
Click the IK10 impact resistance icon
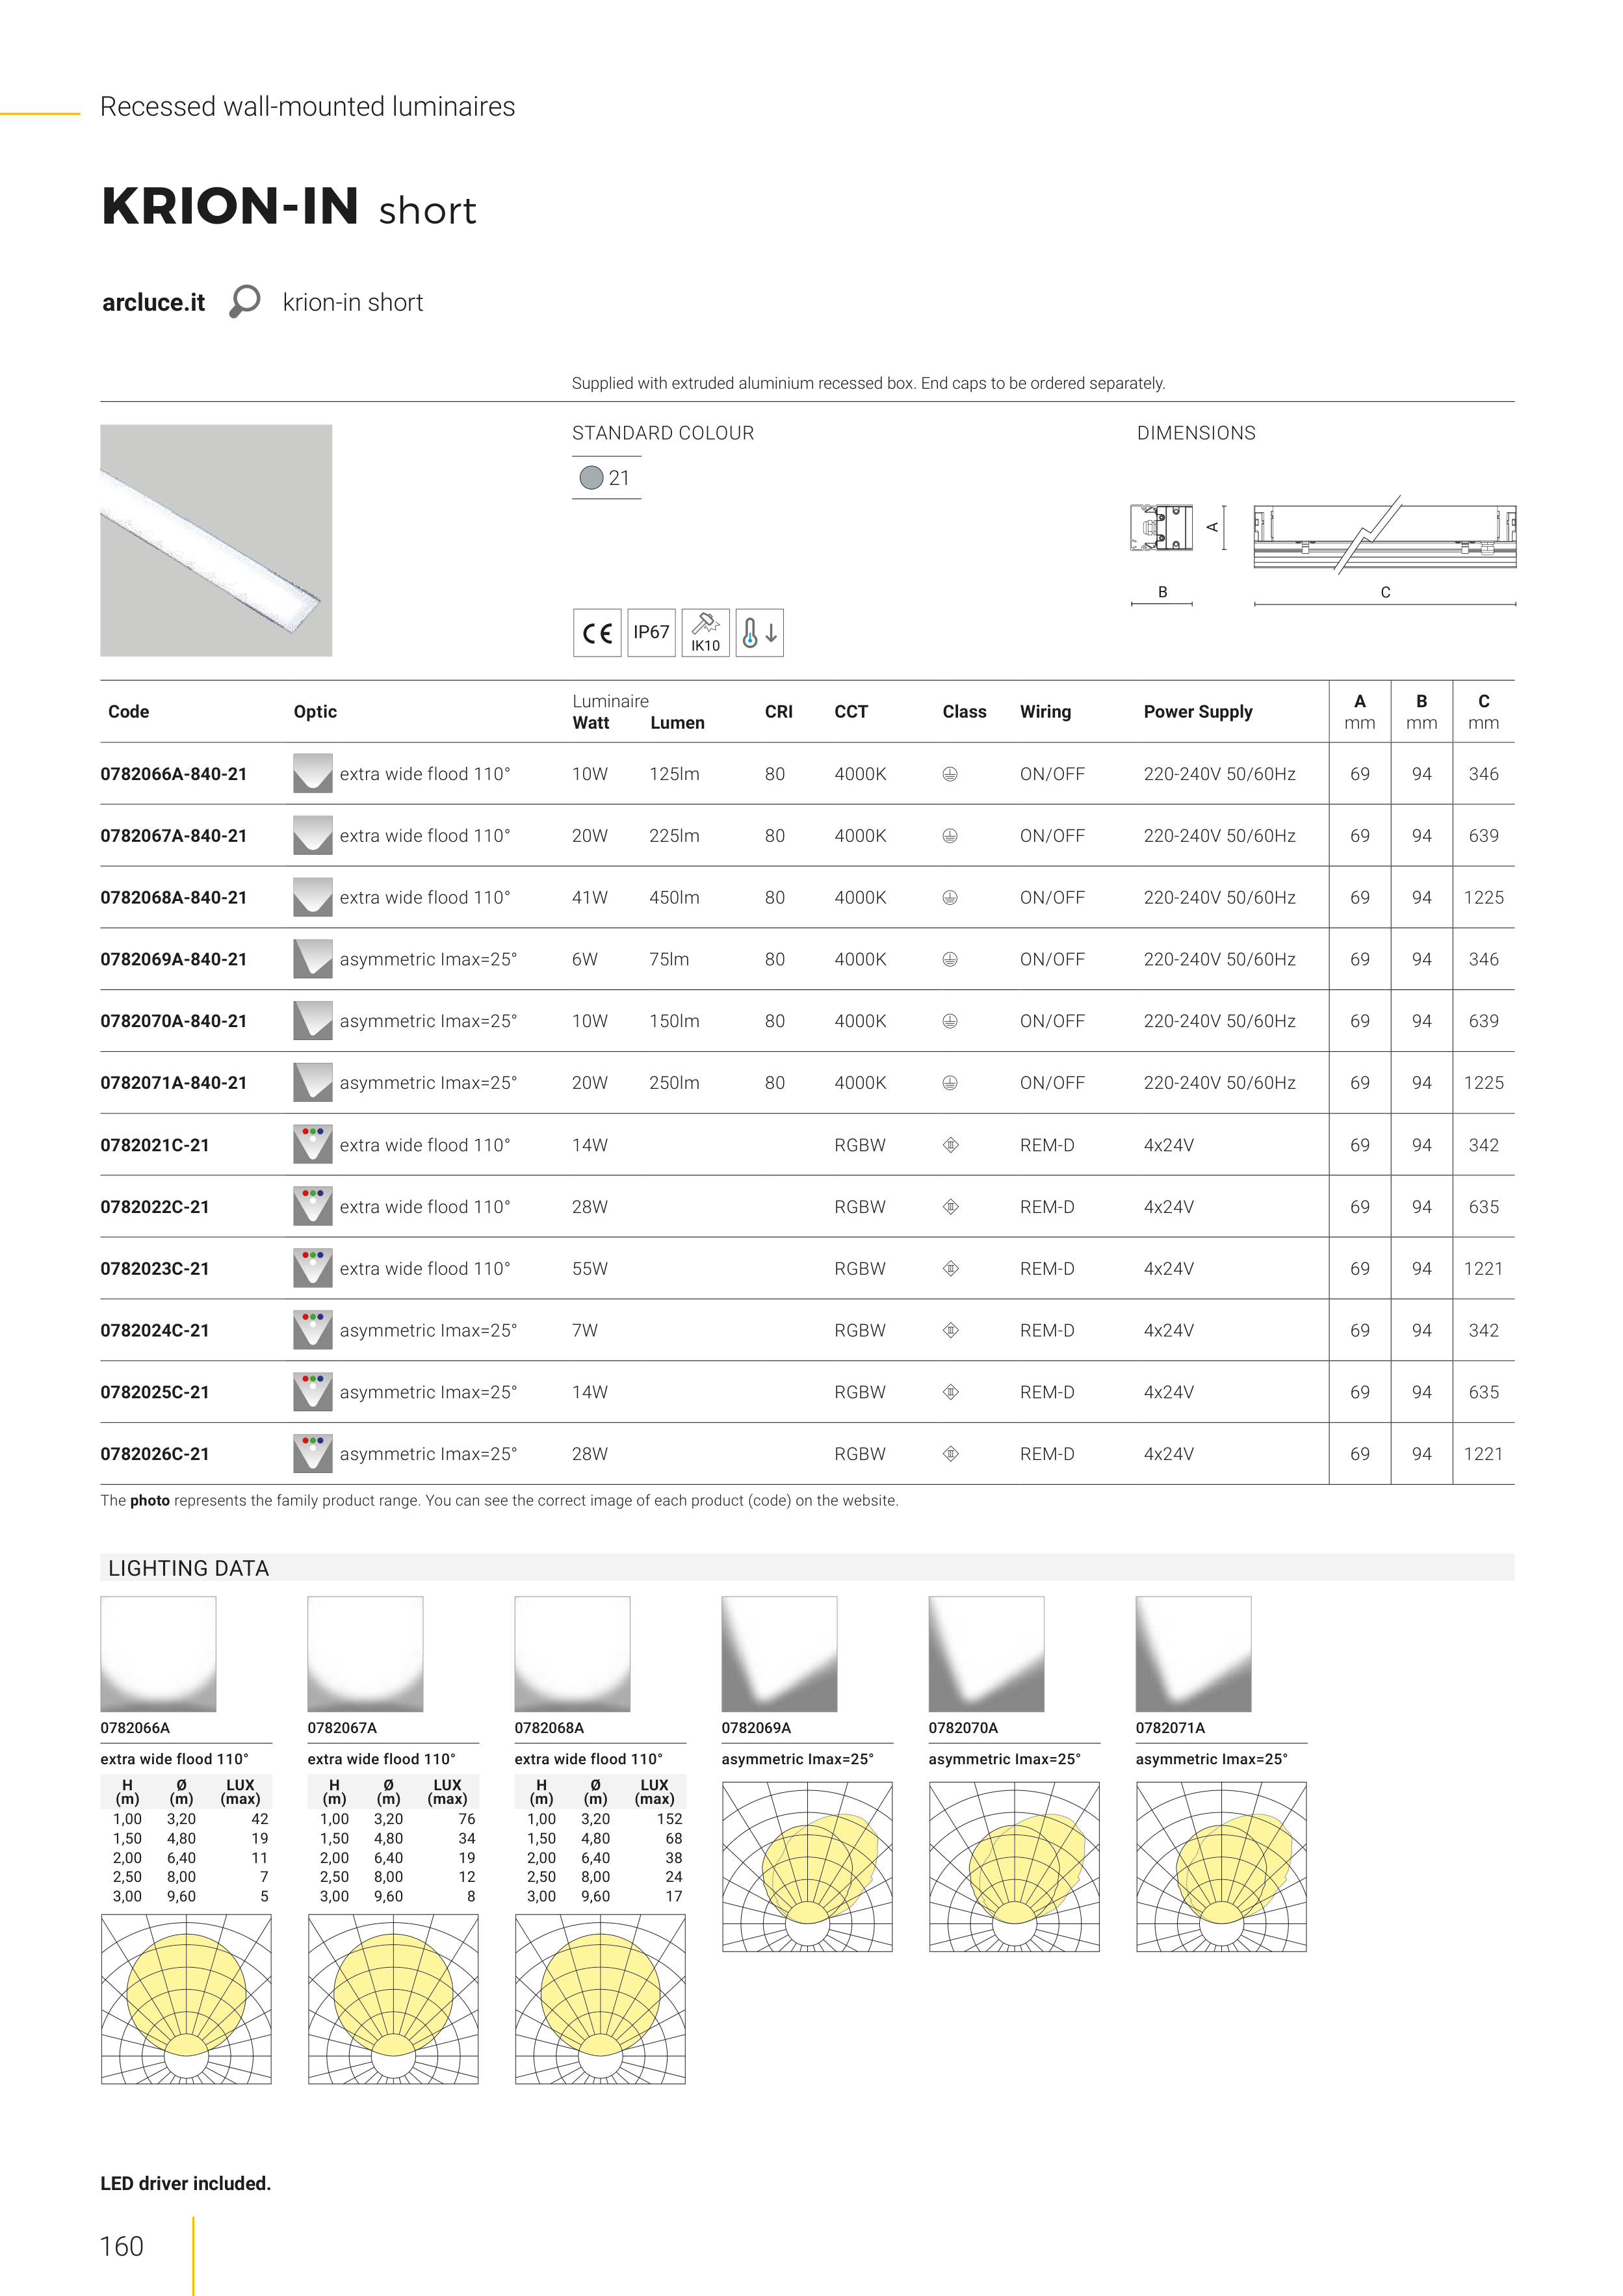click(705, 633)
